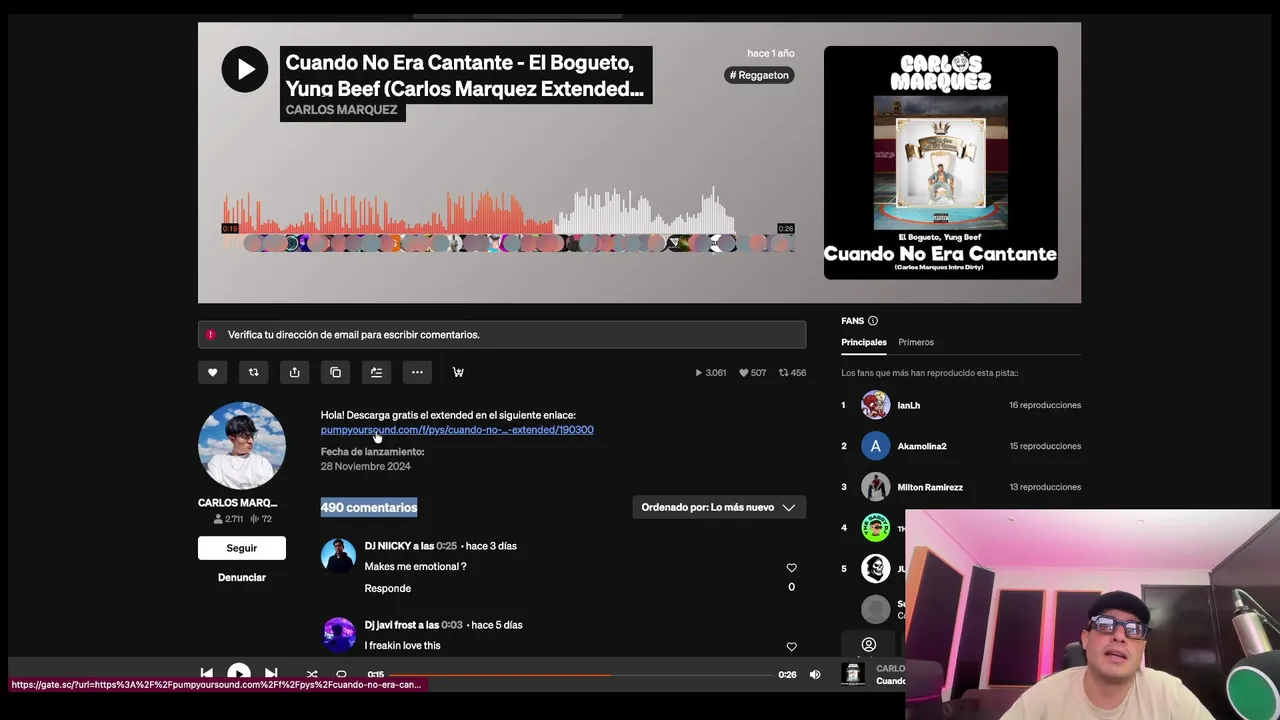Toggle repeat in the bottom player
1280x720 pixels.
point(341,675)
